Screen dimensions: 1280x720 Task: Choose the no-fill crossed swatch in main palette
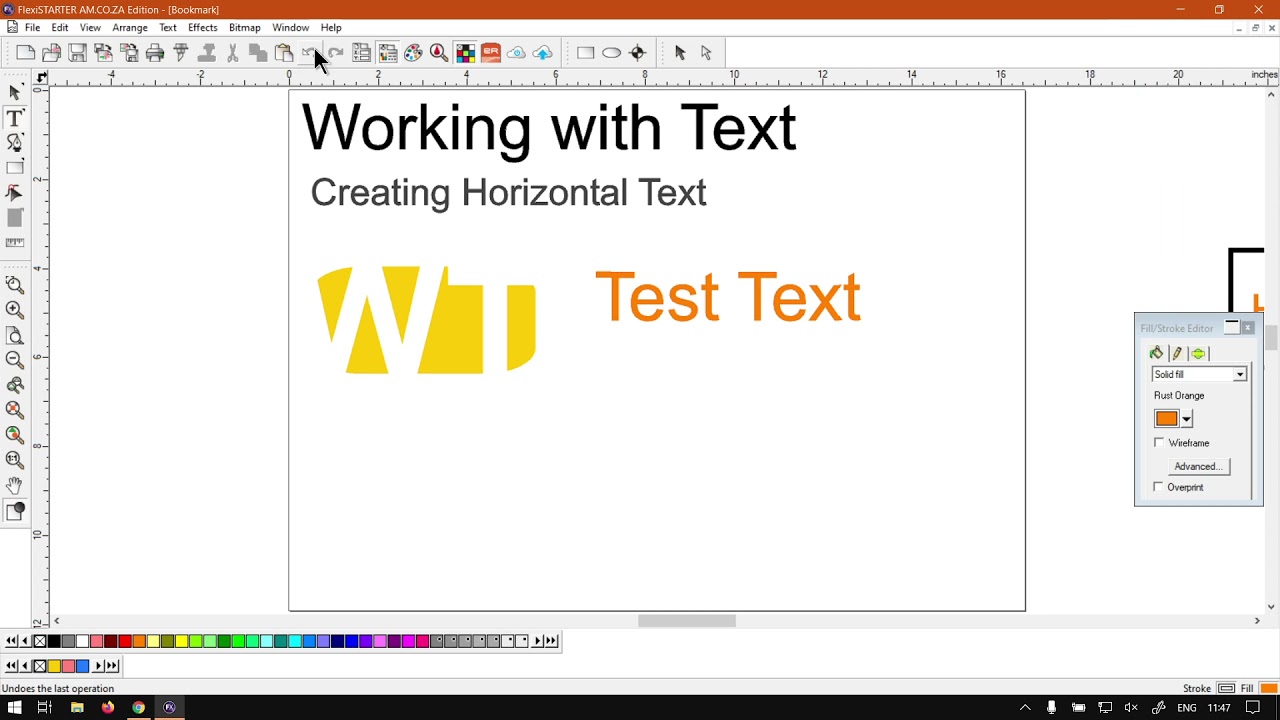(40, 641)
